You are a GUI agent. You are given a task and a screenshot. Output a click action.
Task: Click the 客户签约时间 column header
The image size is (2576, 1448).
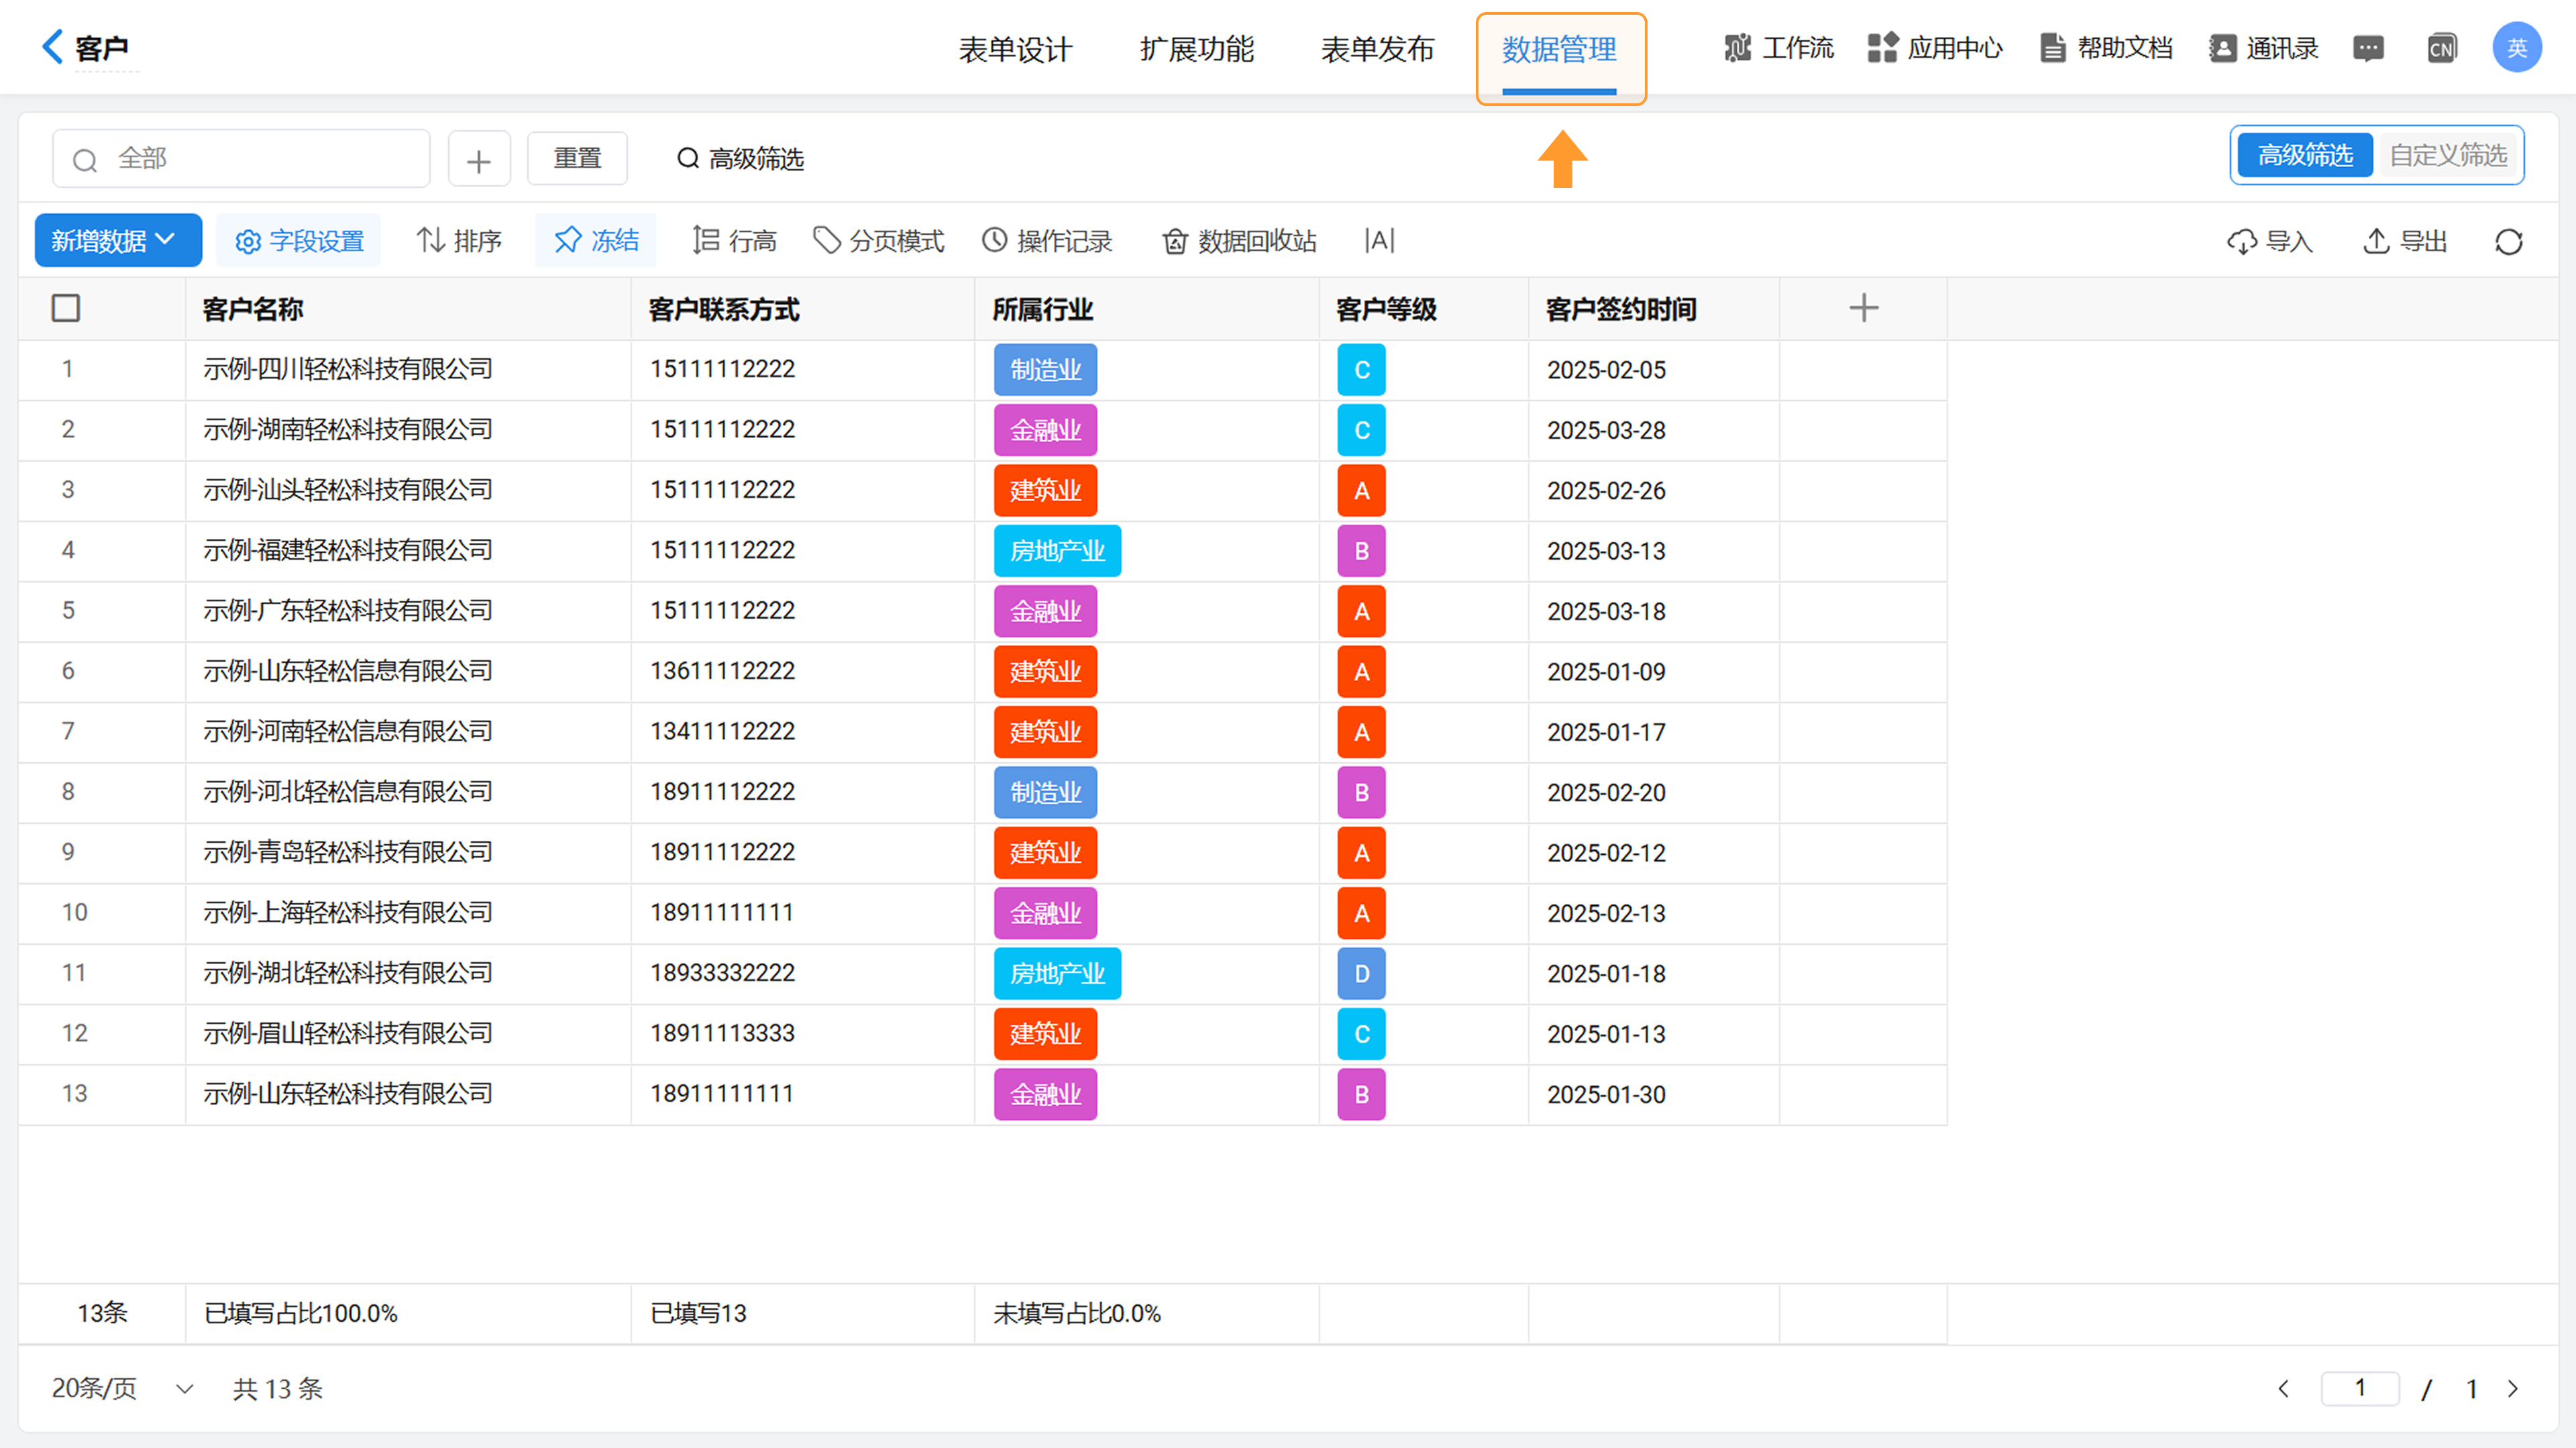tap(1621, 309)
